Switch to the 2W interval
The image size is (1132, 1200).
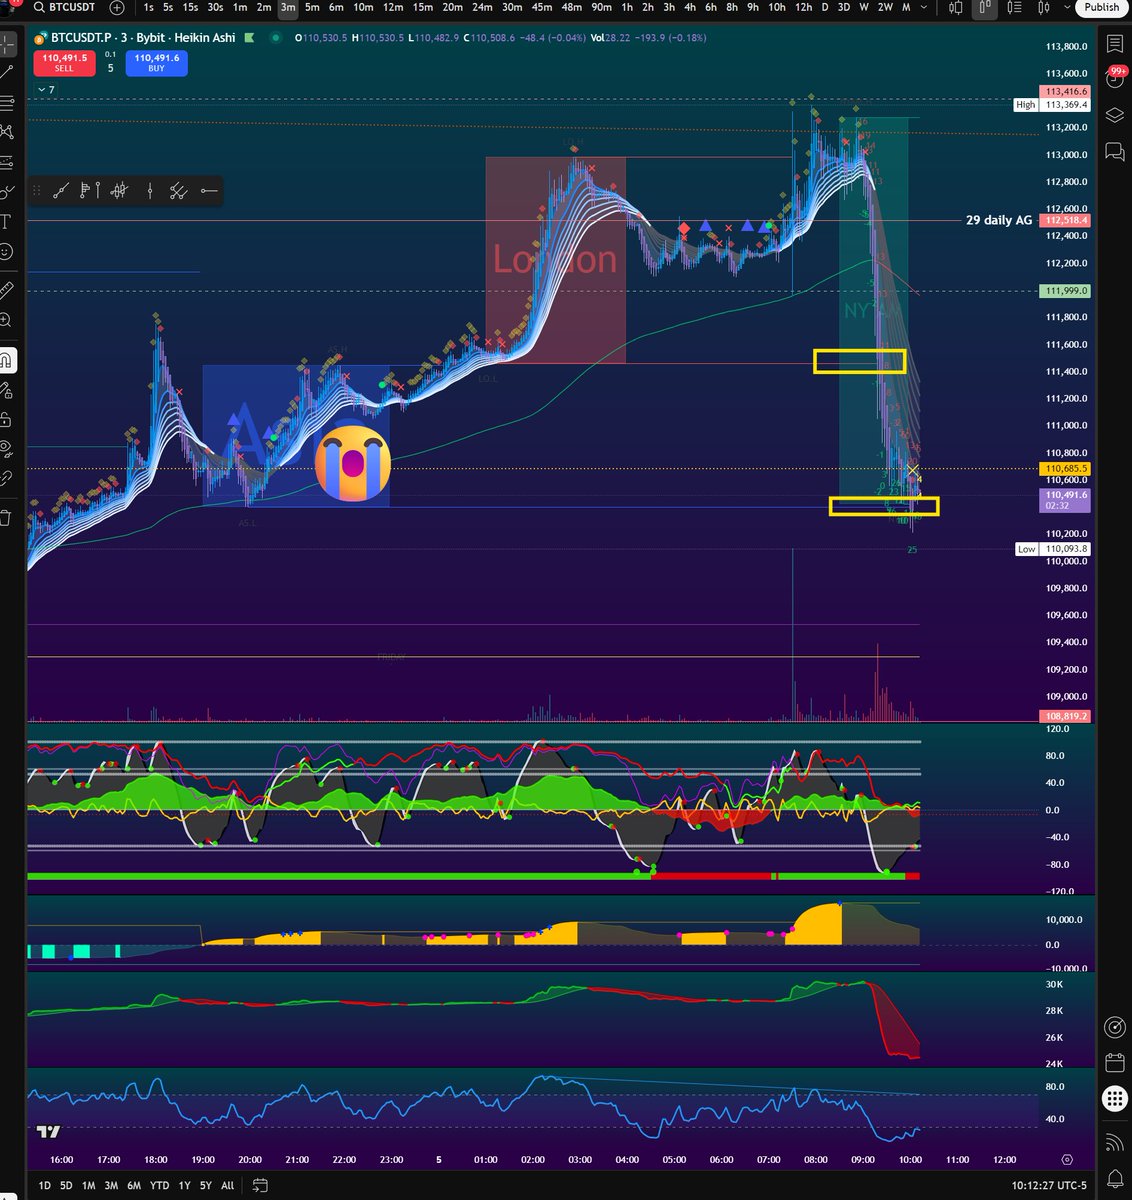coord(885,7)
